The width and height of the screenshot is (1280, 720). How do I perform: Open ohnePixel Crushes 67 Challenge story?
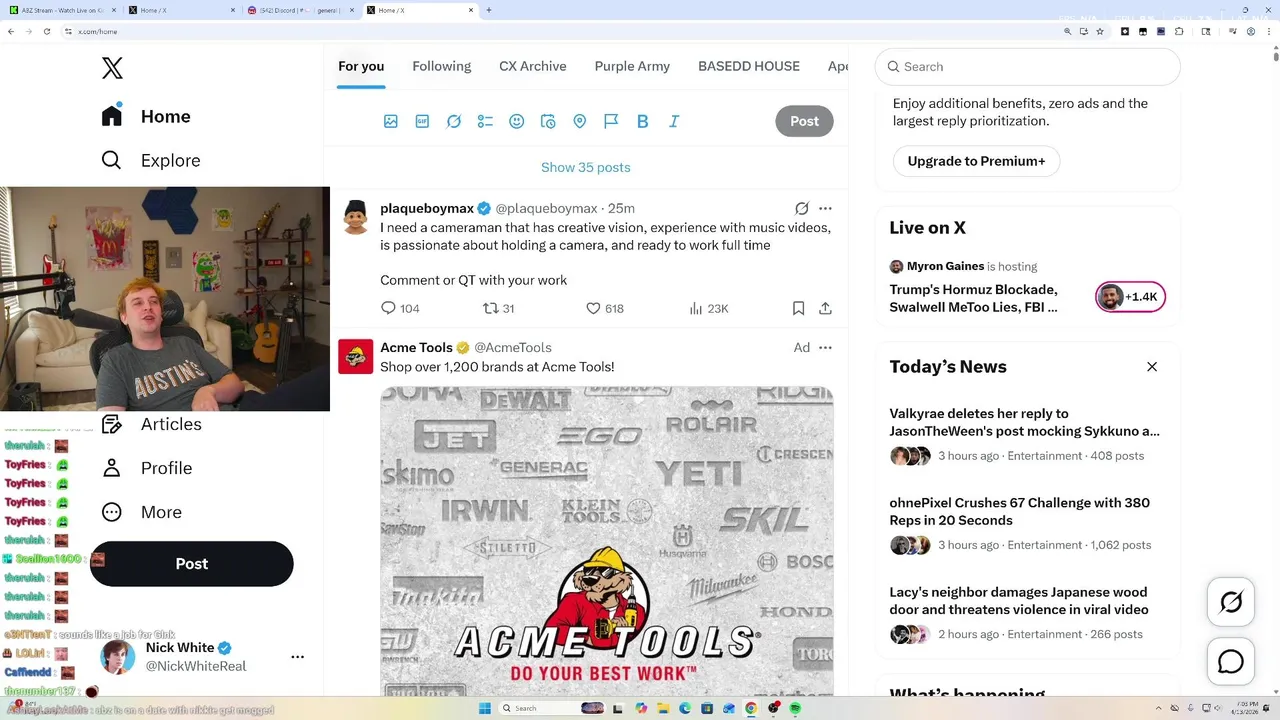click(1019, 511)
